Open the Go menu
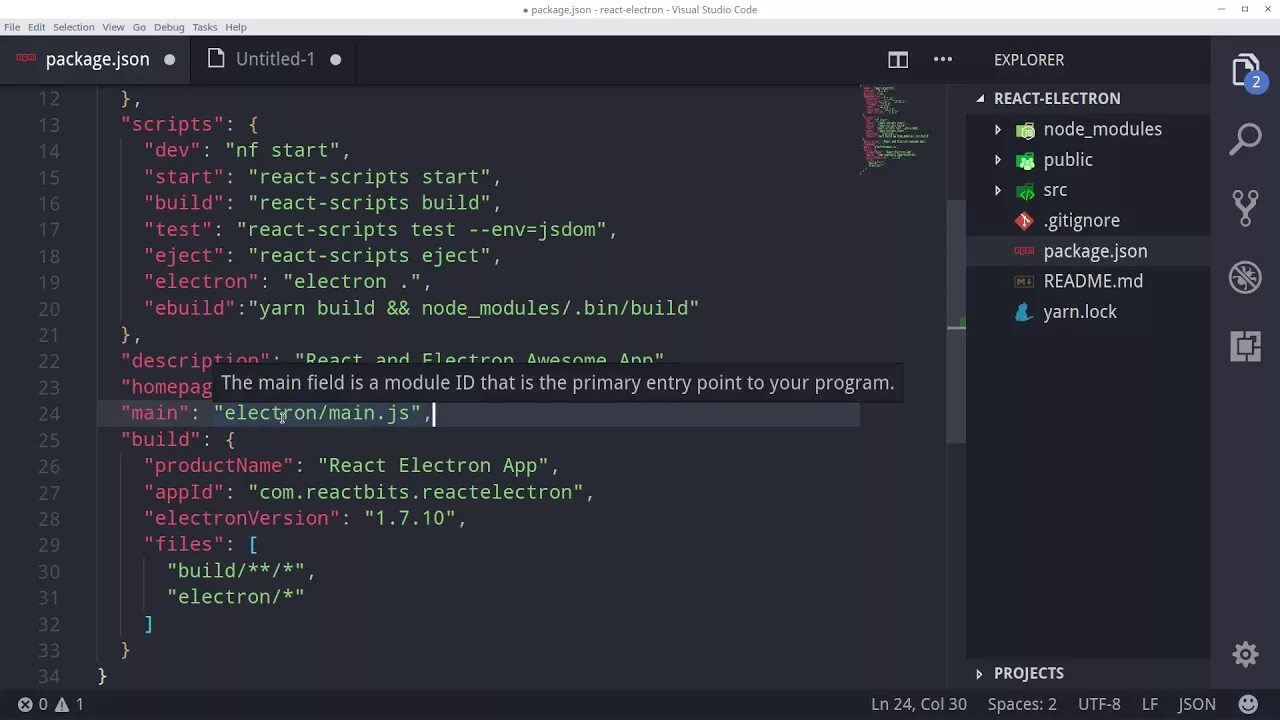 [x=139, y=27]
